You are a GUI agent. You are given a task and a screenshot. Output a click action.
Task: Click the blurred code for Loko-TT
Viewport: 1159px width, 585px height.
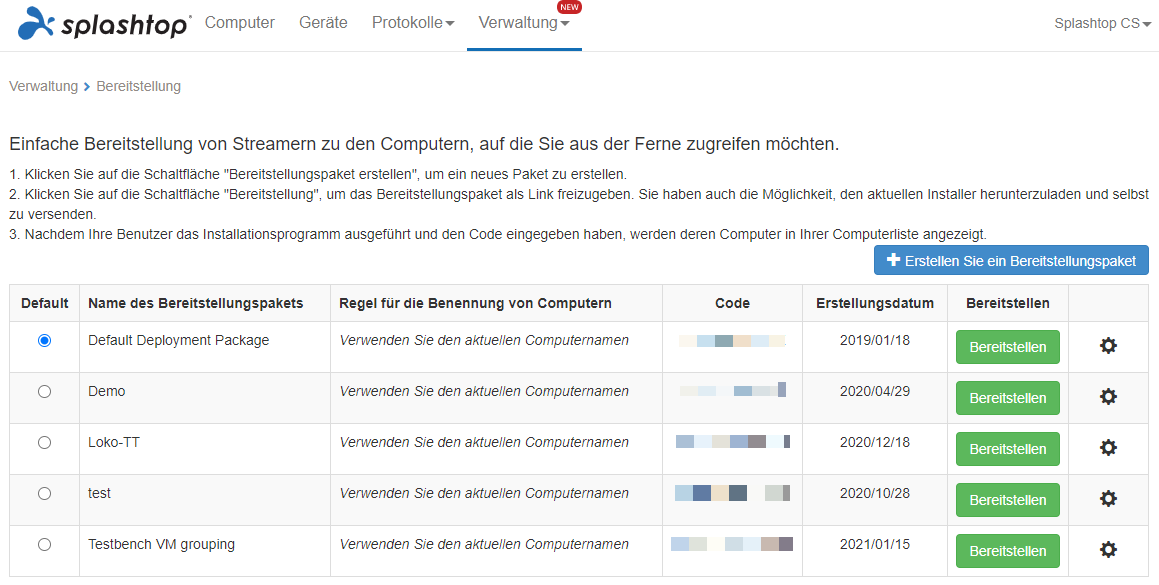(733, 442)
